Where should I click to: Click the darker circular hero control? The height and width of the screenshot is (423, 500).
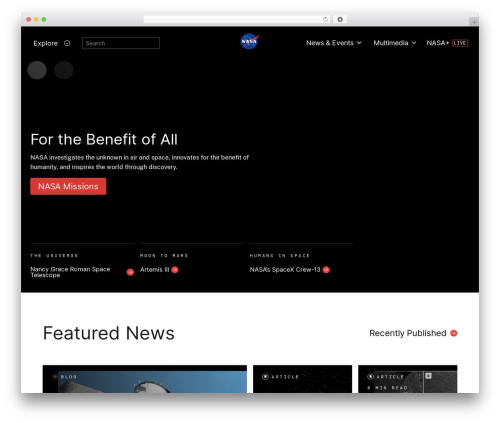[x=64, y=70]
